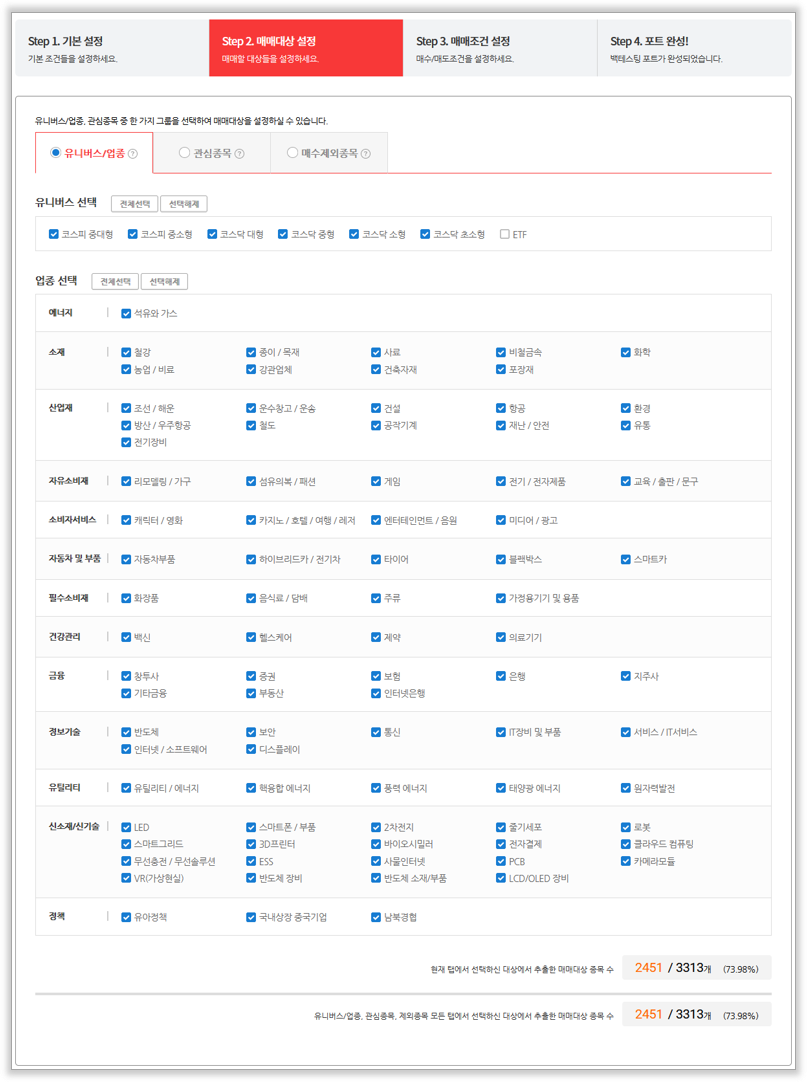Click 선택해제 for 업종 선택
The height and width of the screenshot is (1082, 807).
164,282
